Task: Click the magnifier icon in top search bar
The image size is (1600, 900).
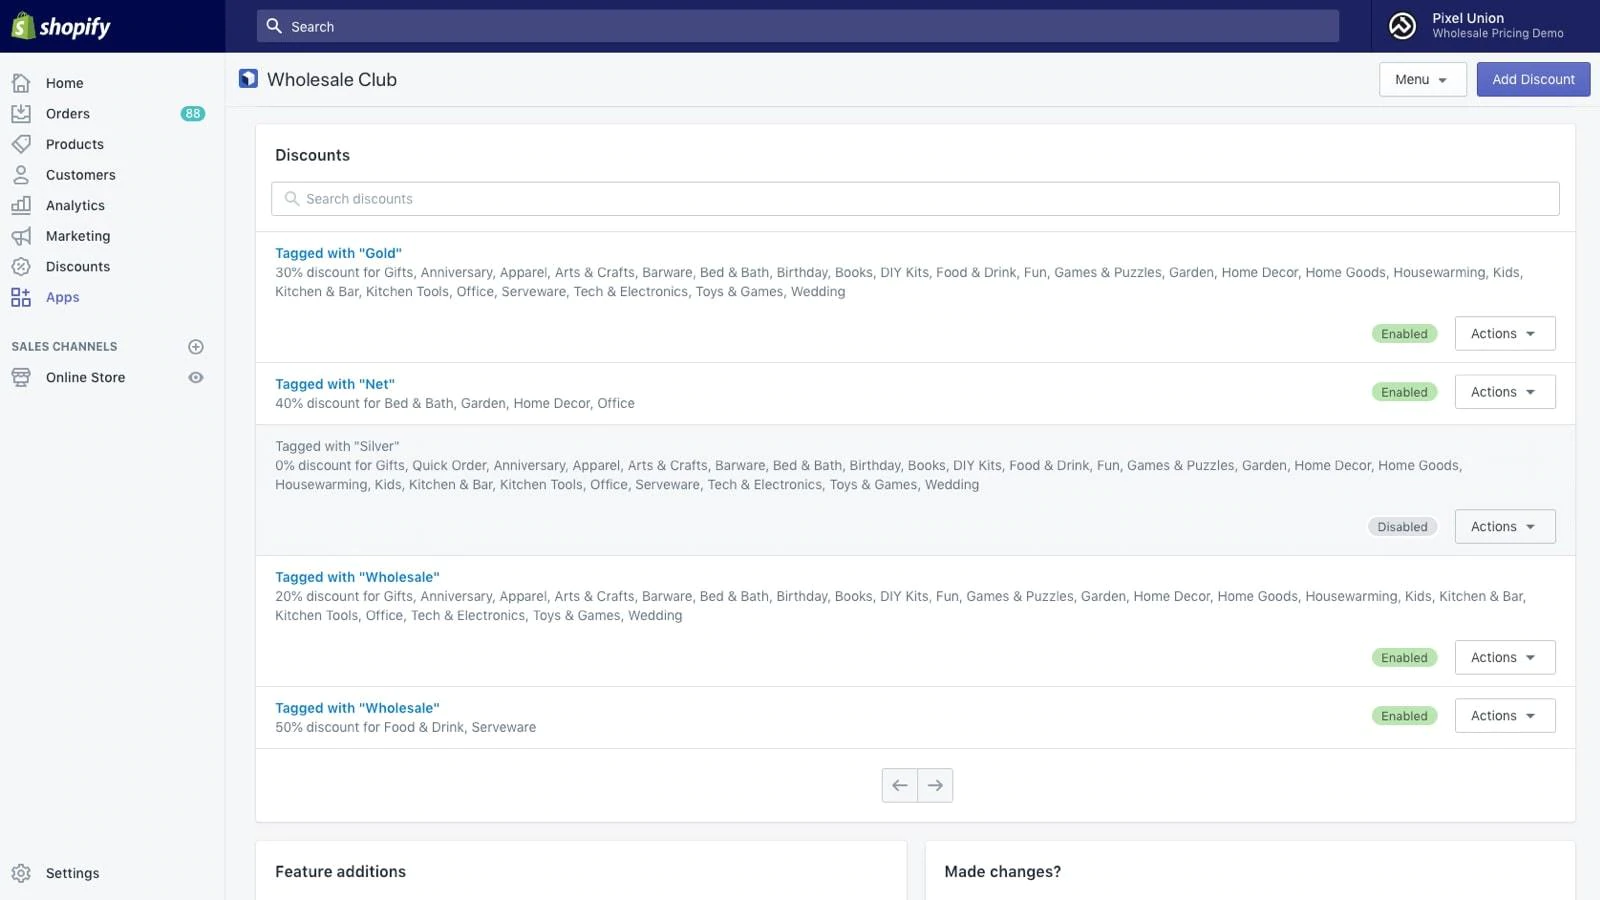Action: pyautogui.click(x=274, y=26)
